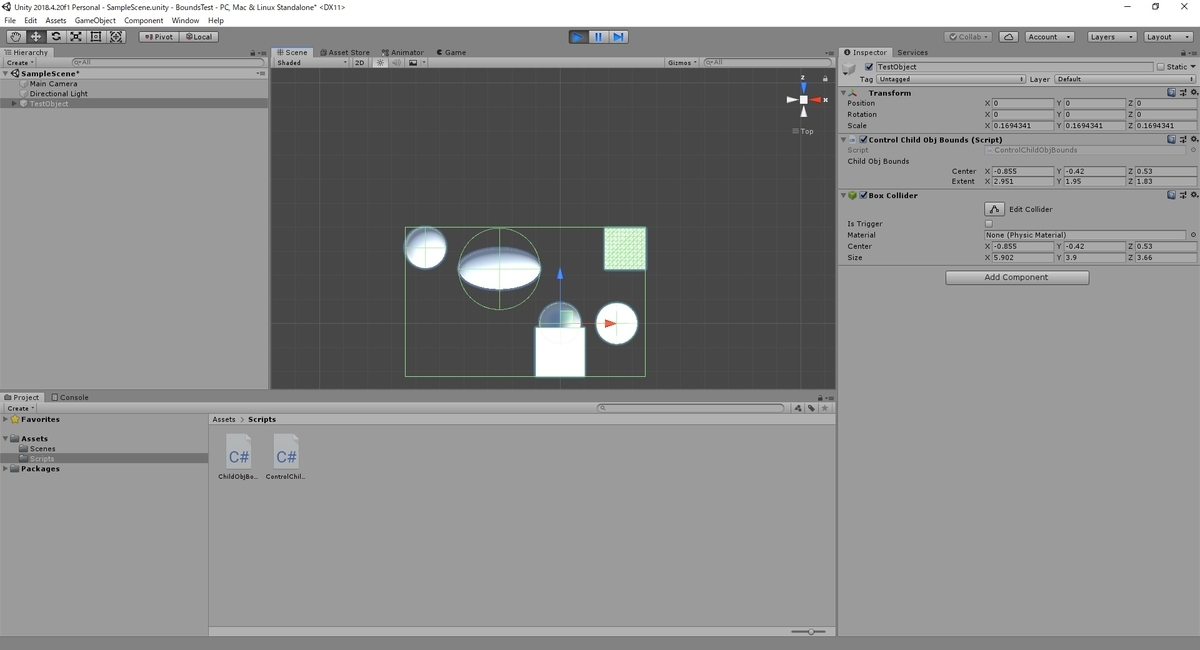Click Hierarchy panel lock icon
Screen dimensions: 1200x650
[252, 53]
